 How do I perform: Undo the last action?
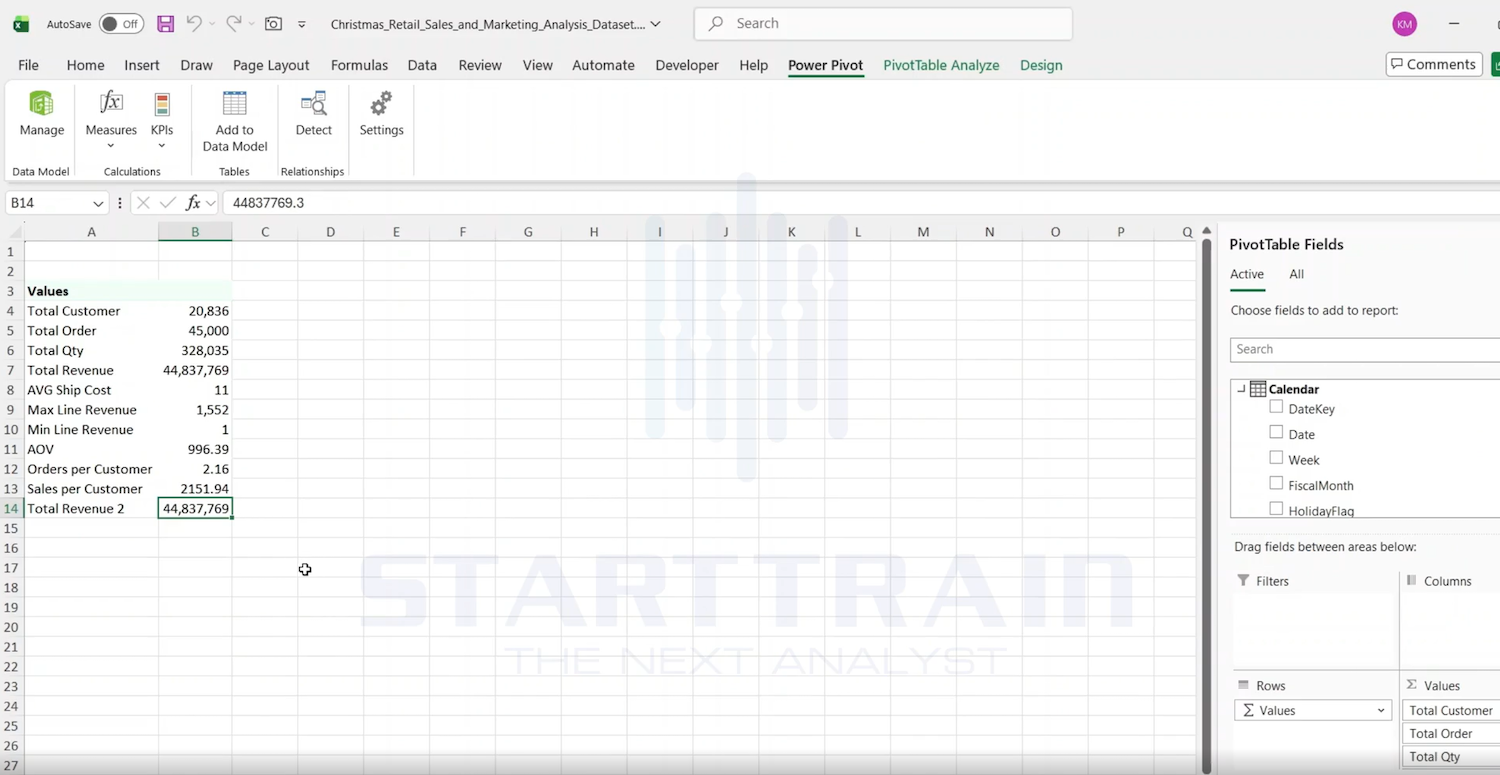coord(194,23)
